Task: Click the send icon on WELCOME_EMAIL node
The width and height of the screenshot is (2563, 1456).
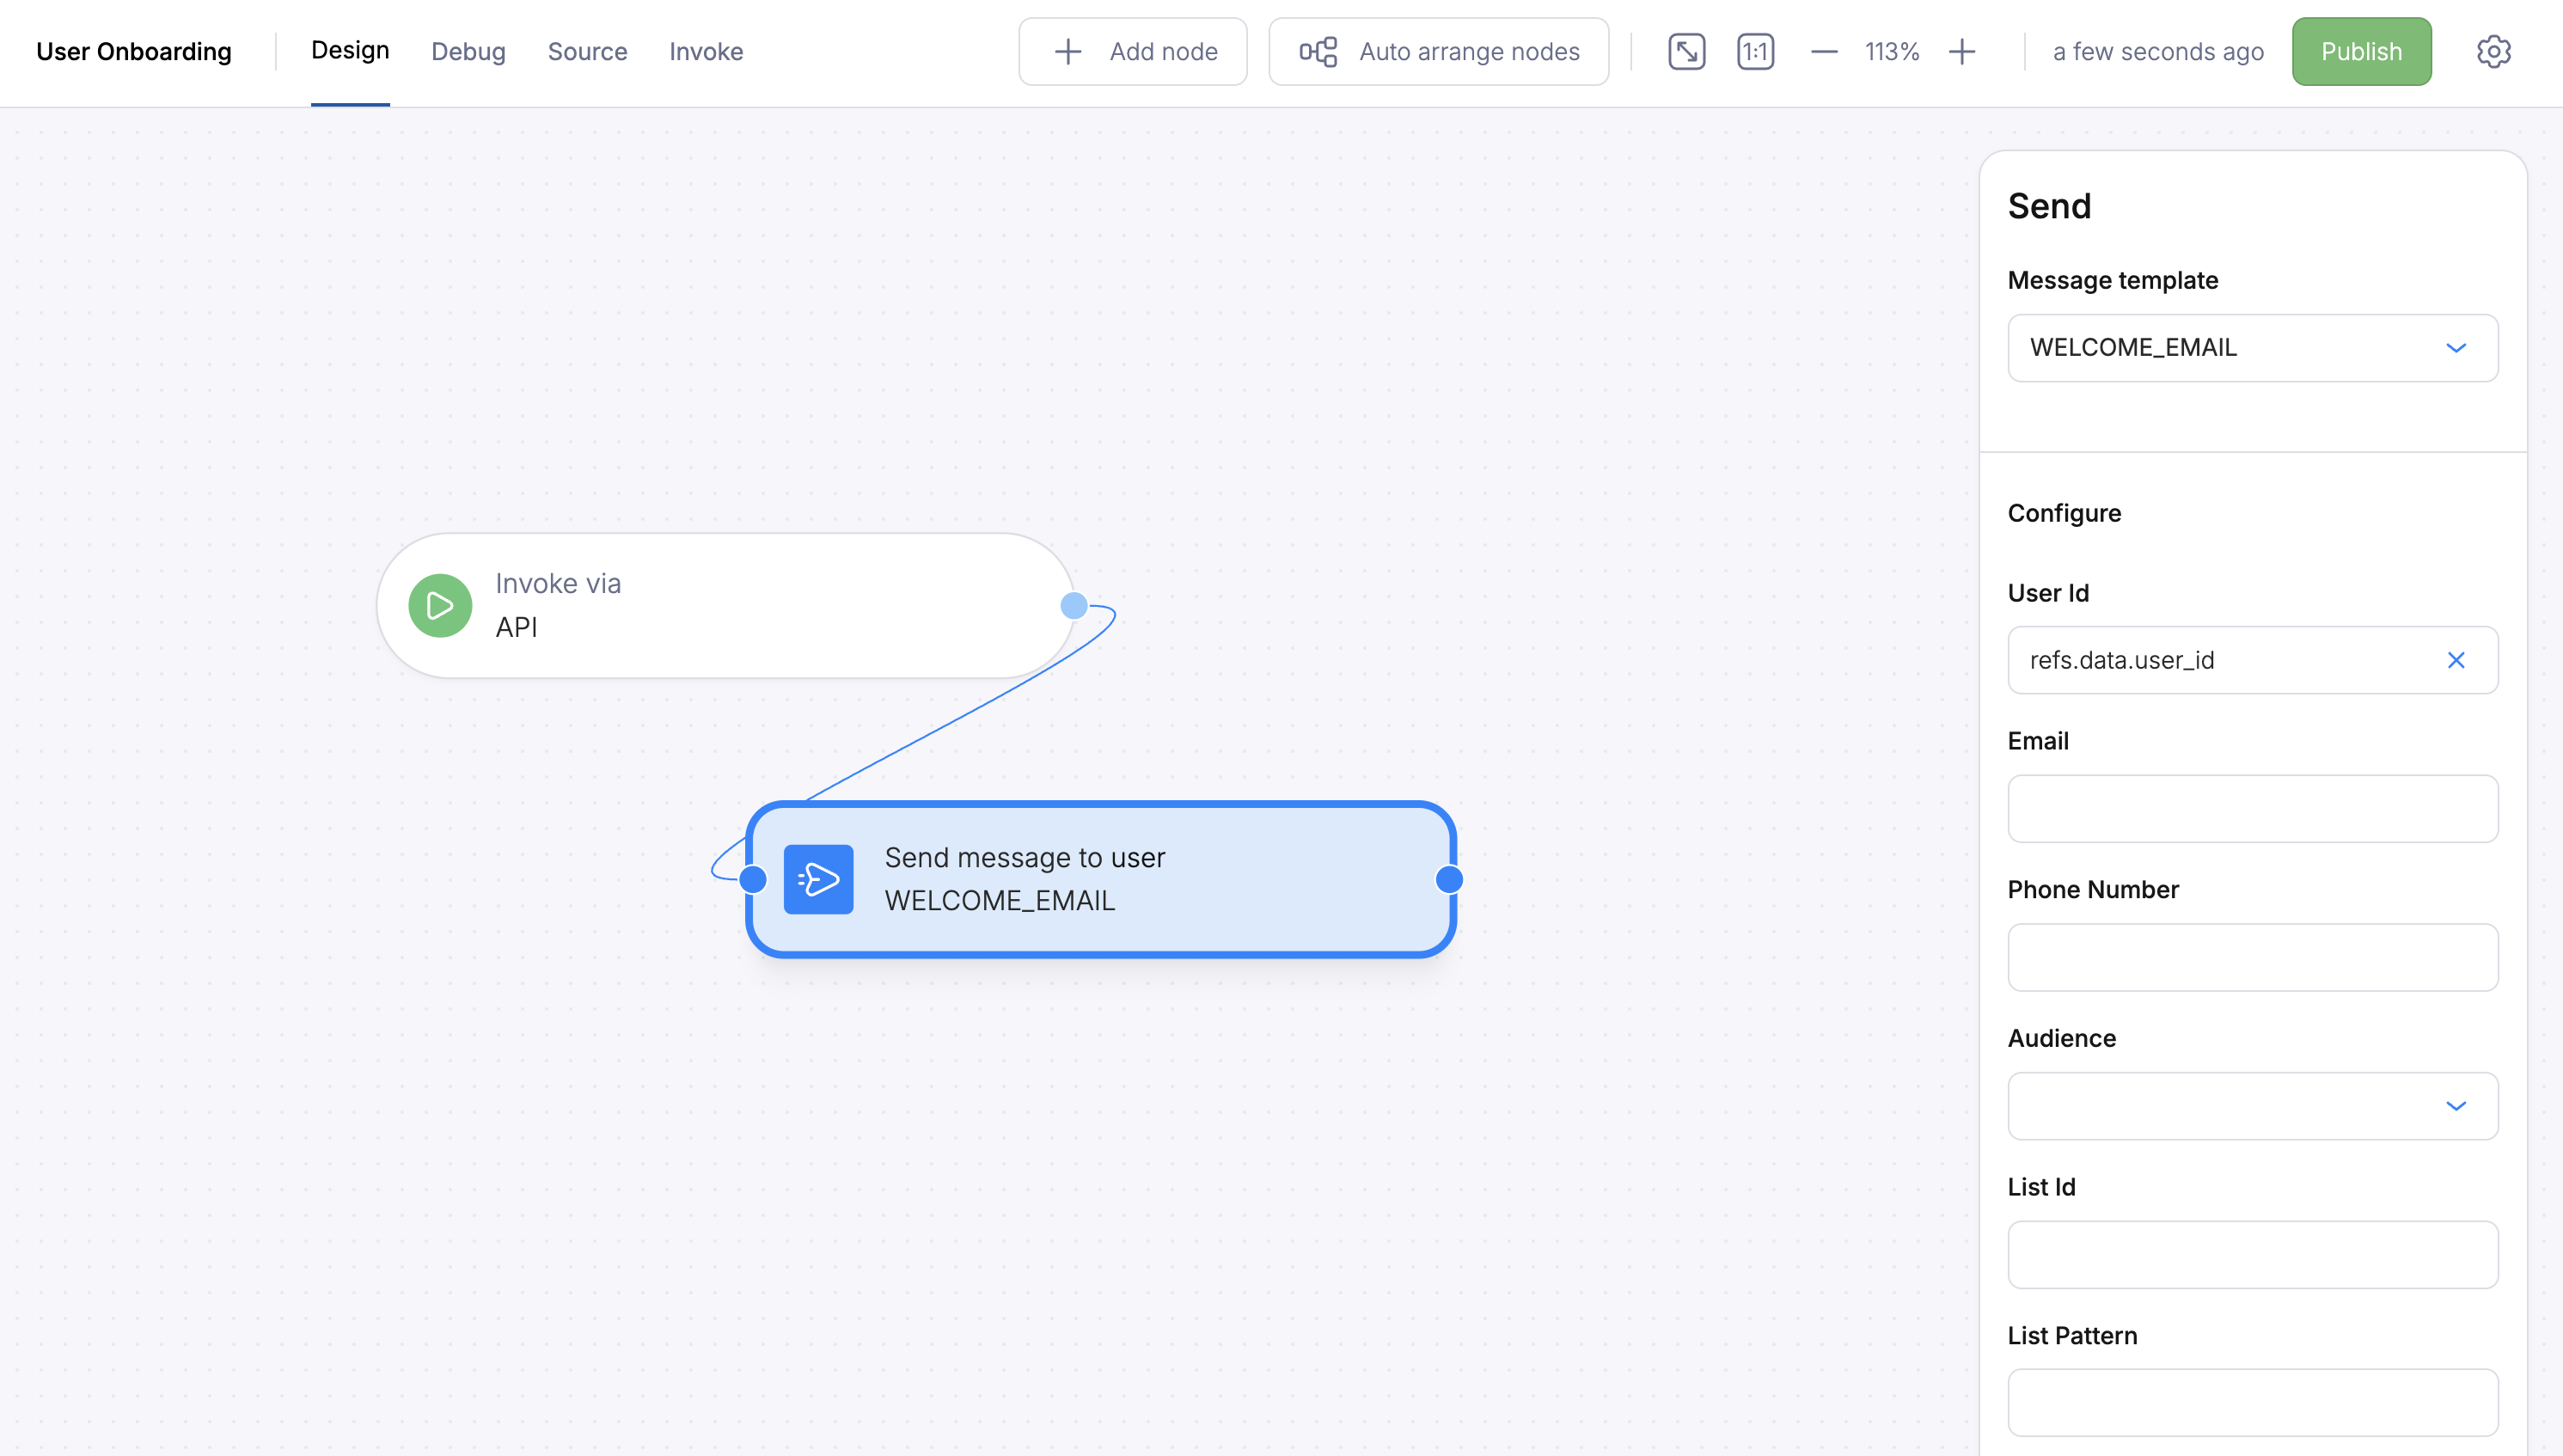Action: point(819,879)
